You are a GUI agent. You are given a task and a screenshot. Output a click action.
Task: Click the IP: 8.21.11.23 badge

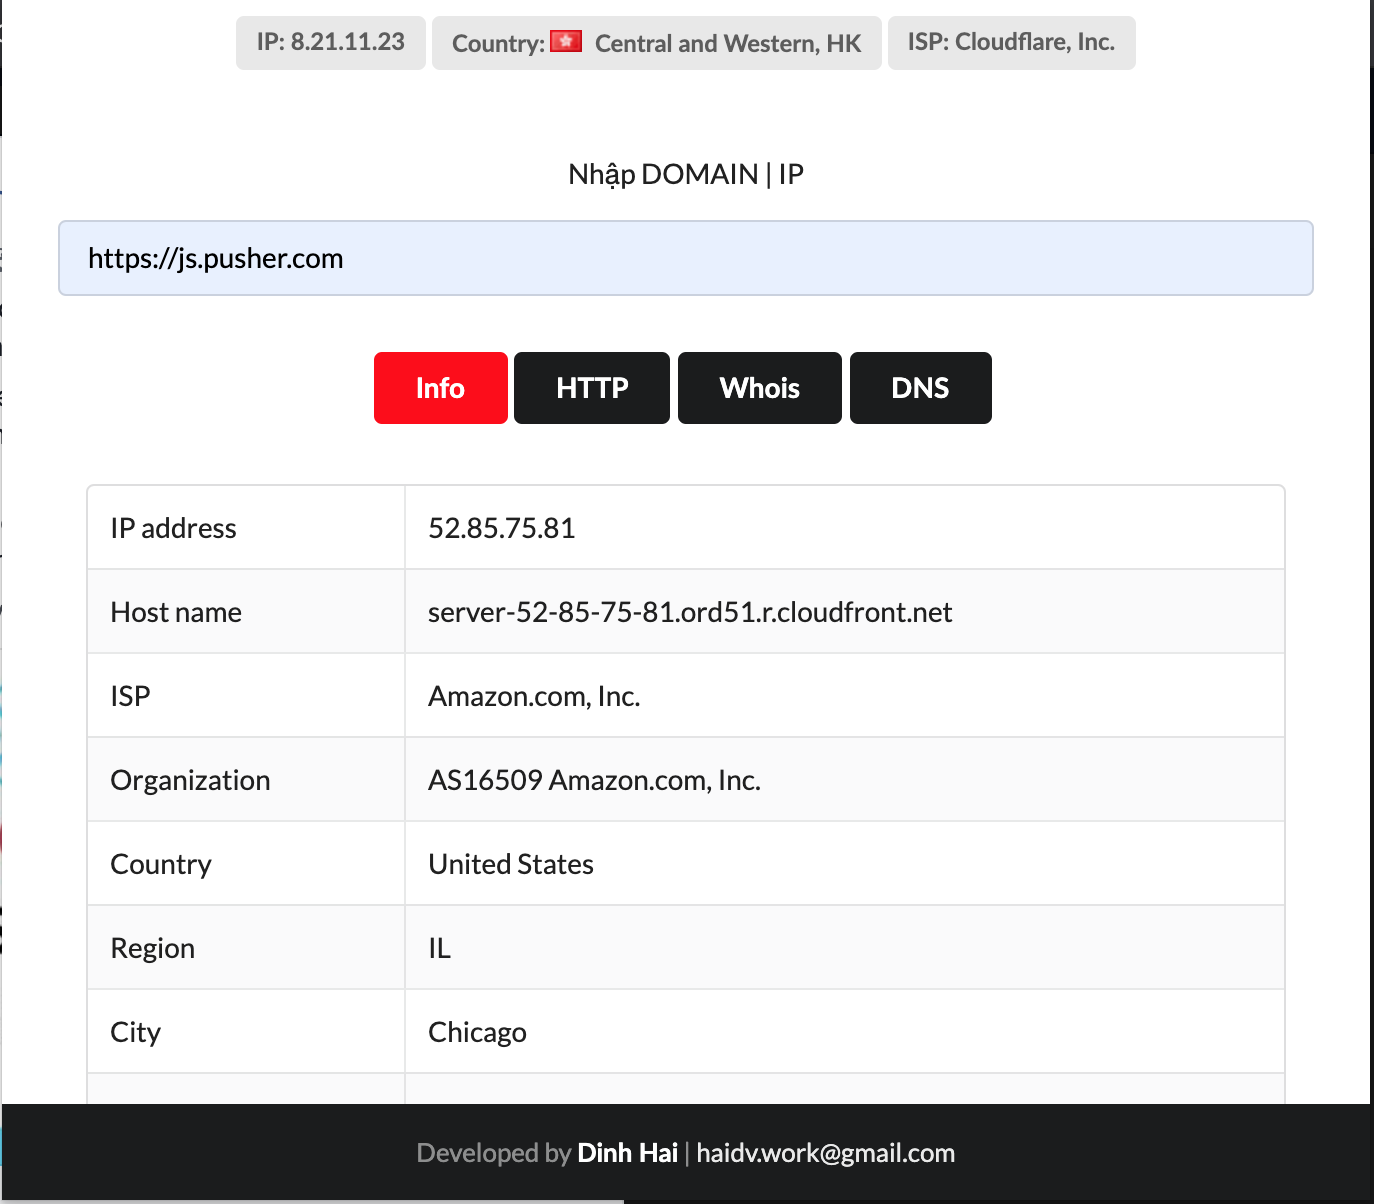coord(331,42)
